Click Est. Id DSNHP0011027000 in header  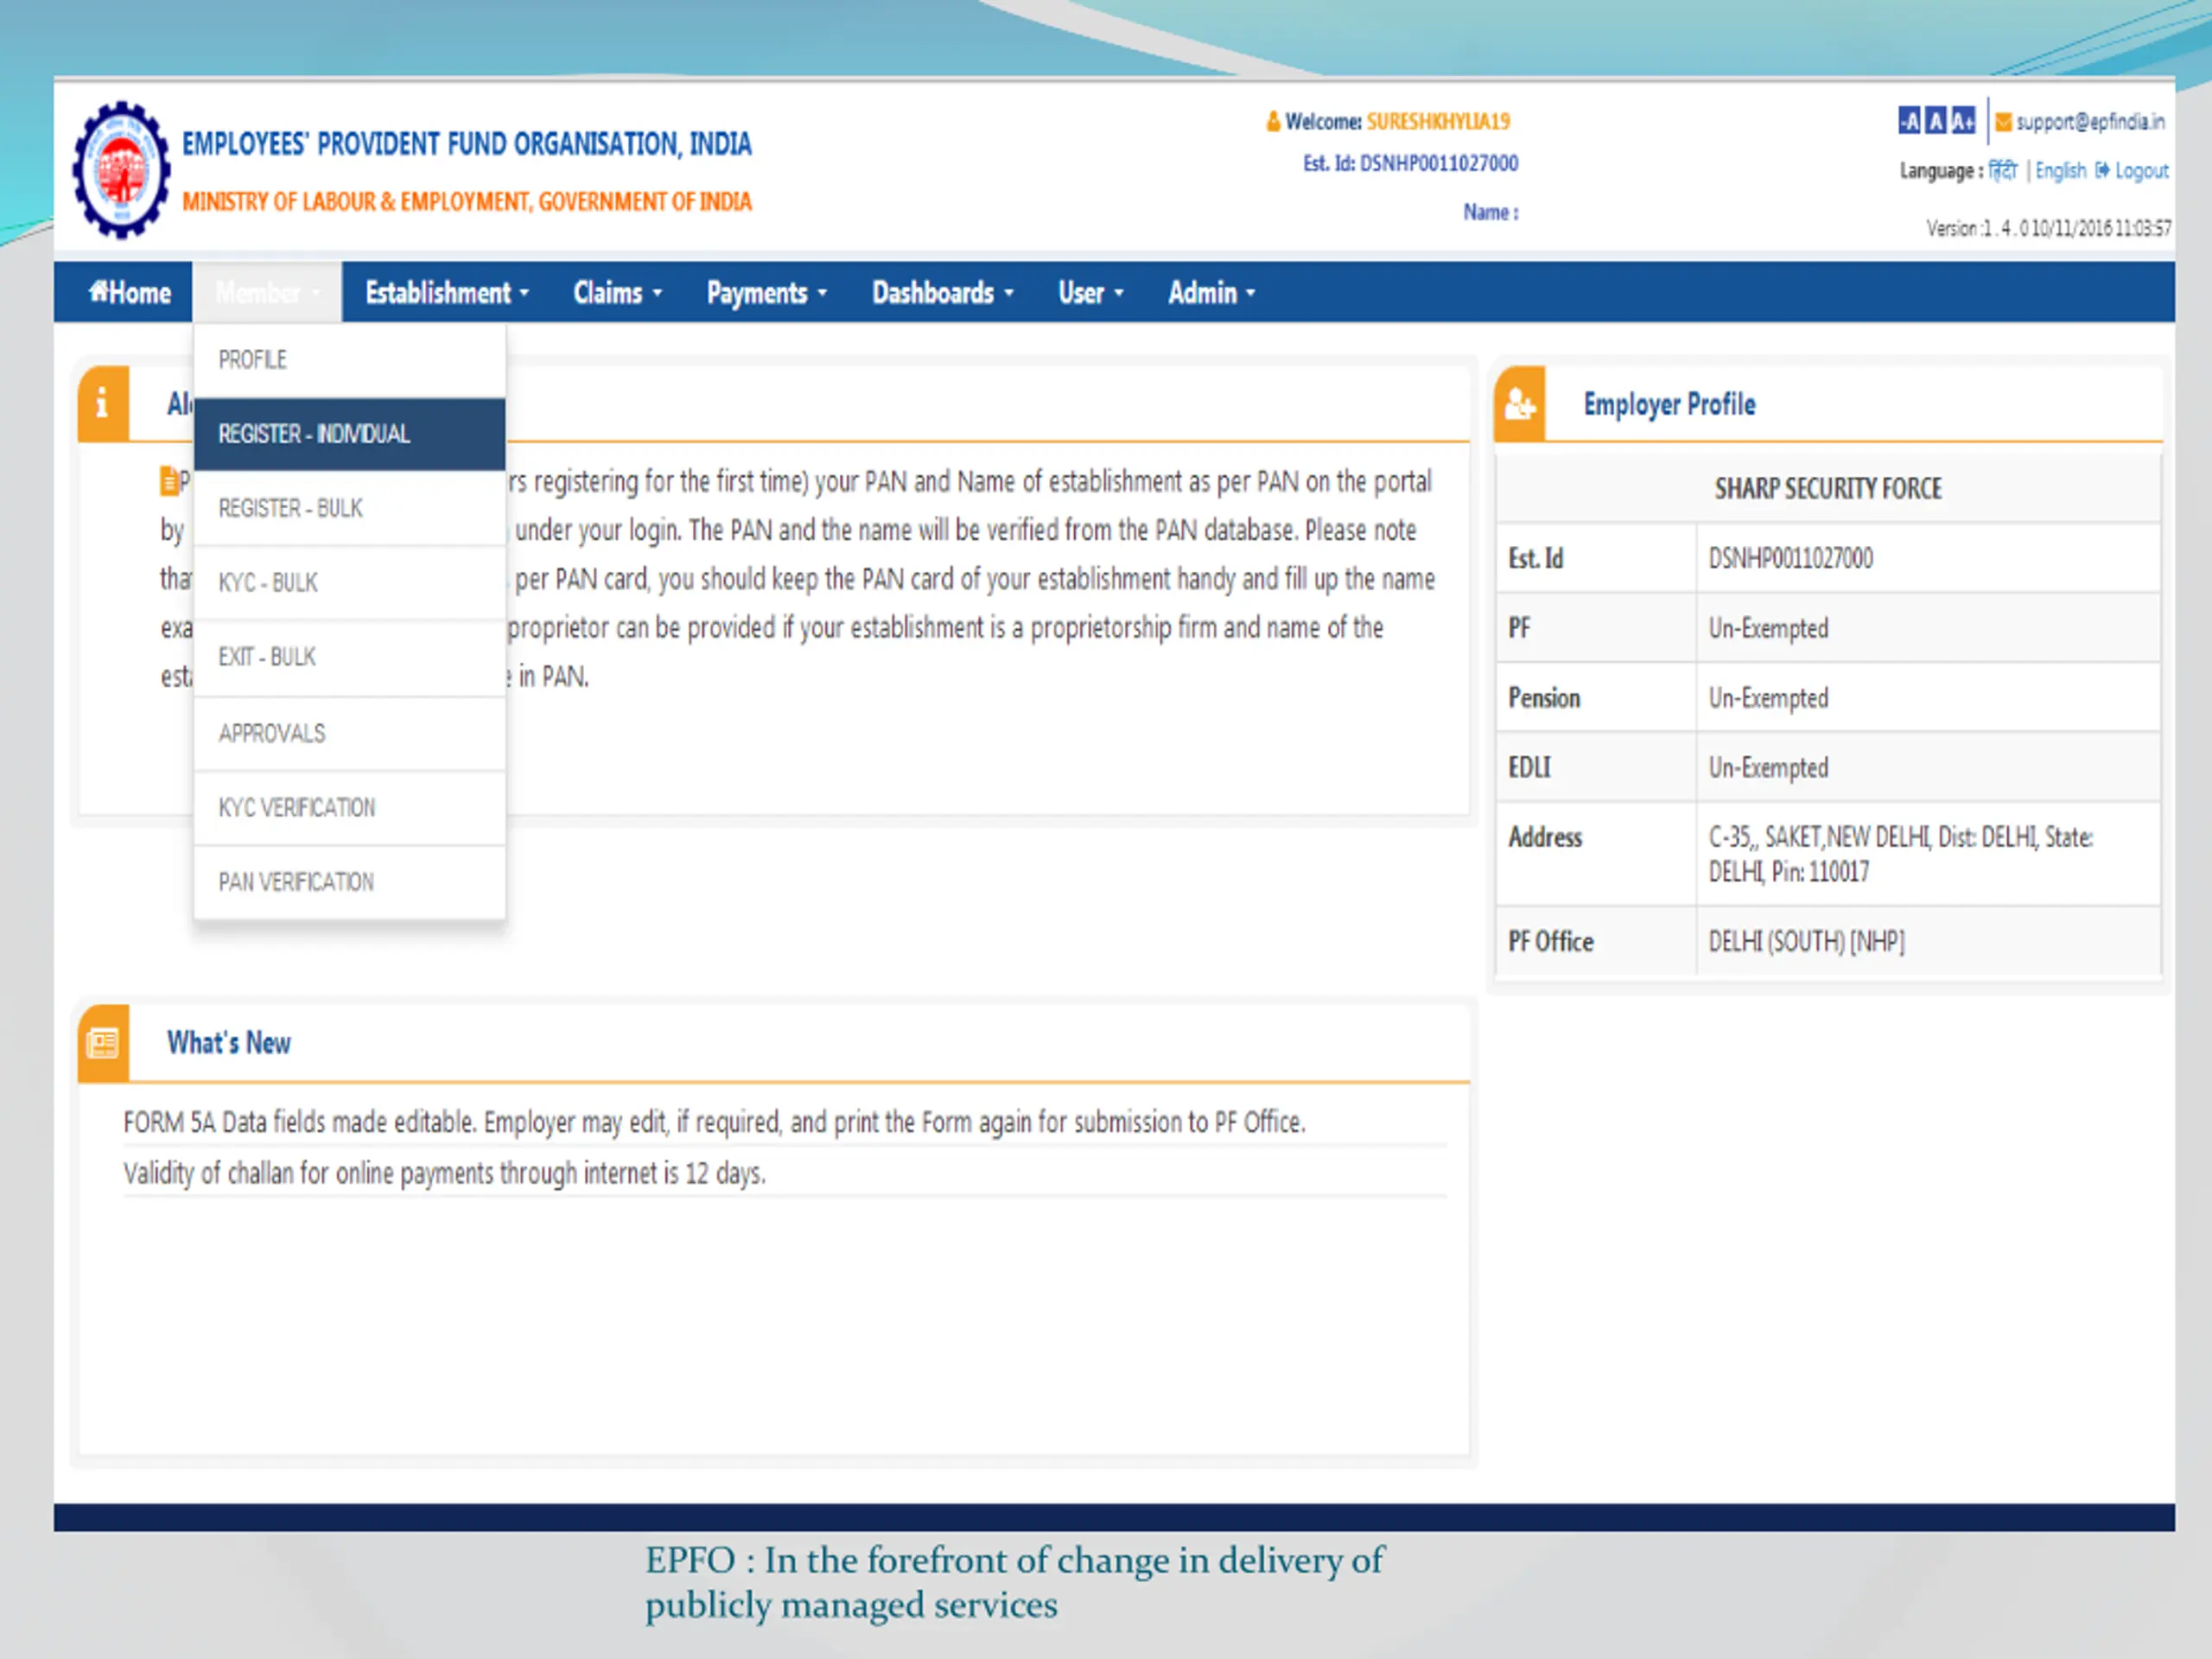click(1410, 163)
